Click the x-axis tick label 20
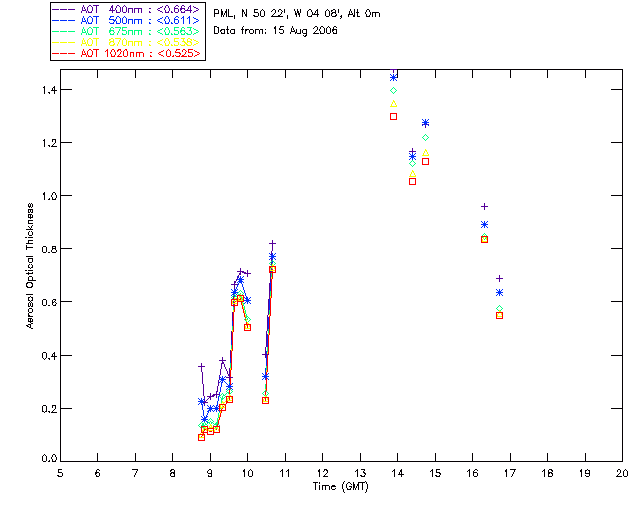 coord(622,473)
